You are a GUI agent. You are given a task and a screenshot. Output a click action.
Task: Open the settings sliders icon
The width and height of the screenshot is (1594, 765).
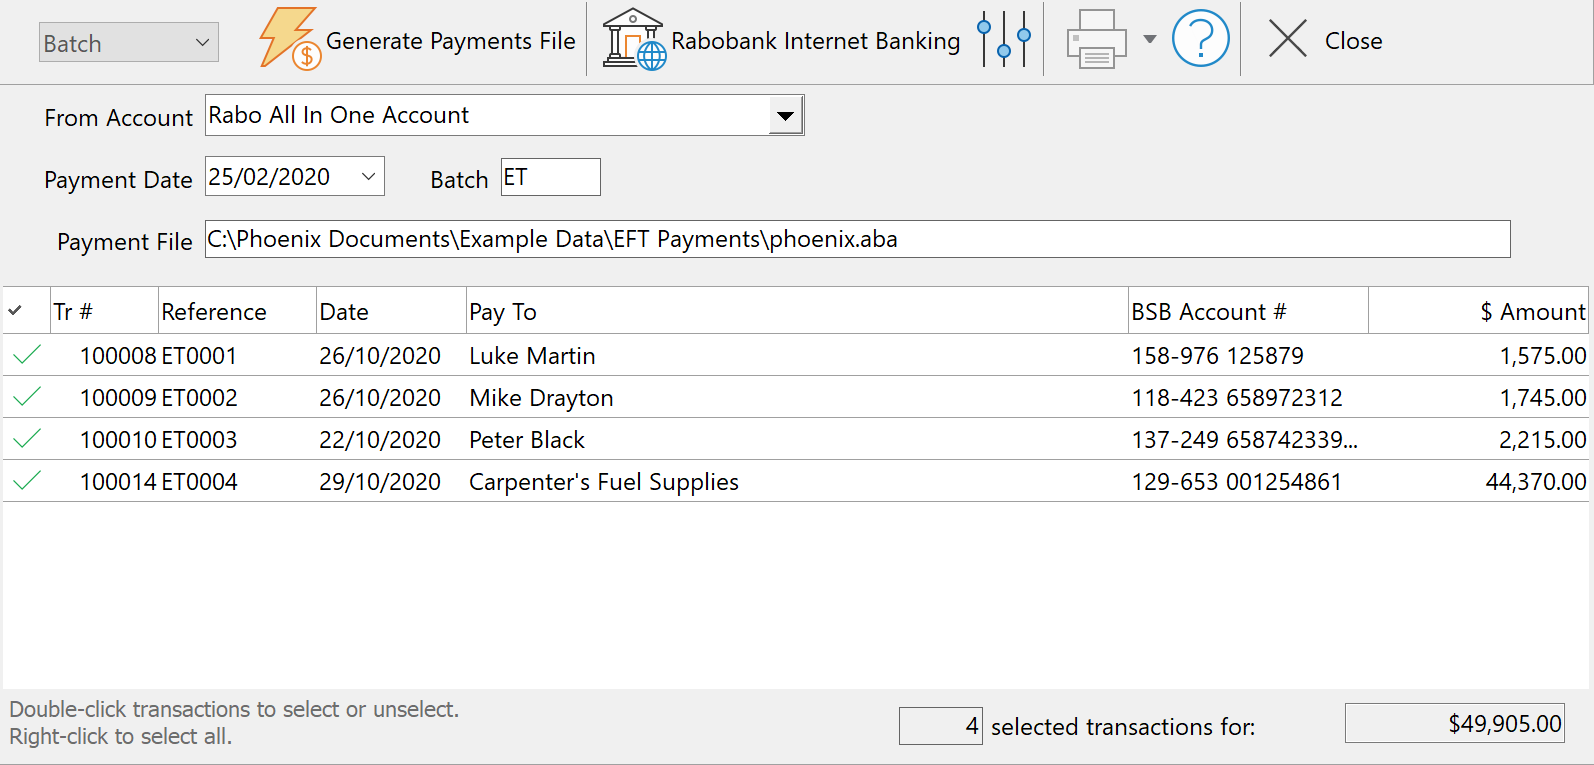coord(1004,39)
